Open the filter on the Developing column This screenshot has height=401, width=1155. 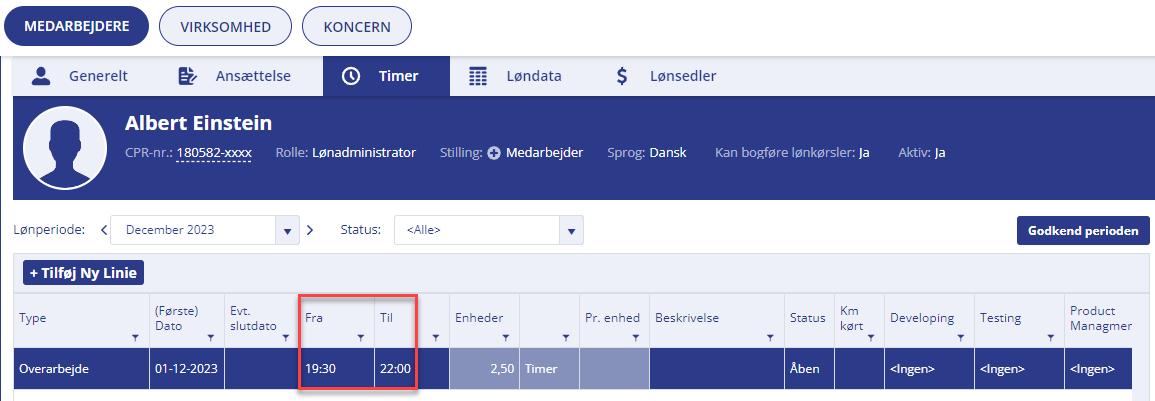tap(961, 338)
